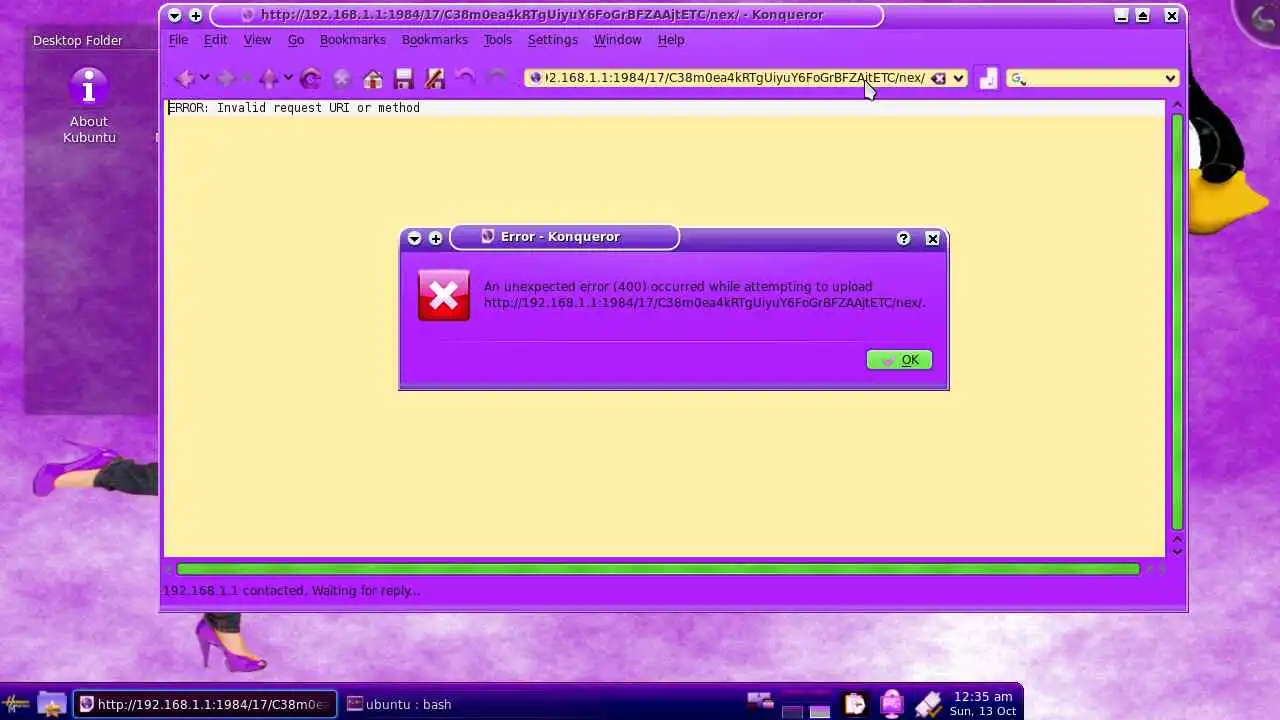Click the Undo arrow toolbar icon
Screen dimensions: 1280x720
pyautogui.click(x=465, y=78)
